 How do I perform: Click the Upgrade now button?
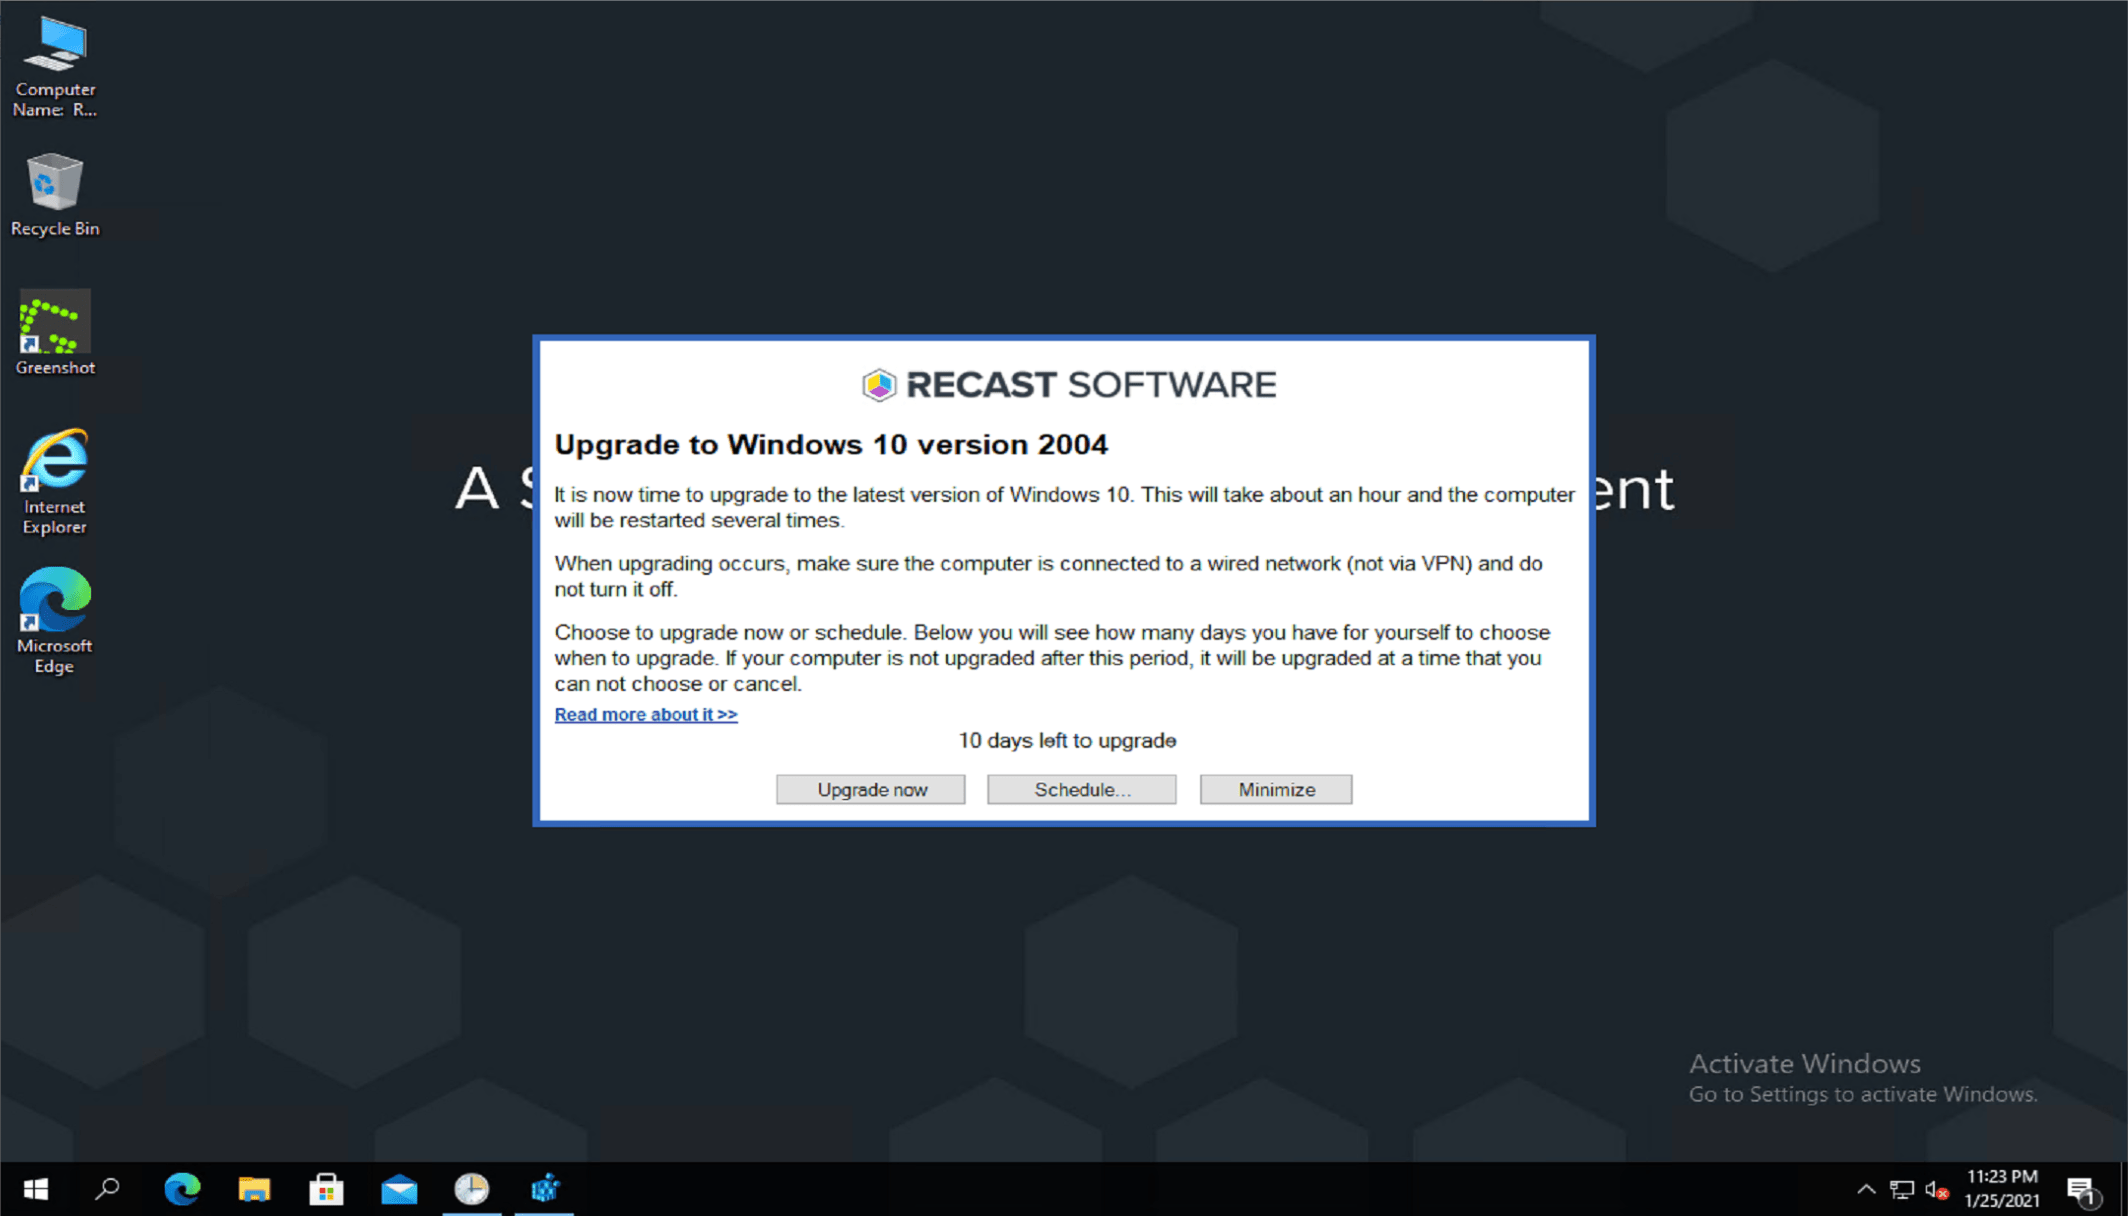tap(870, 789)
